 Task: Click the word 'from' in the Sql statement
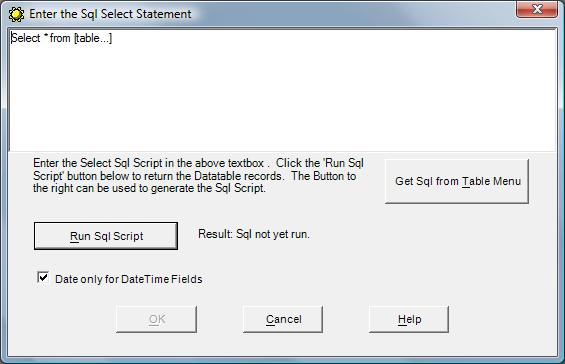(60, 38)
